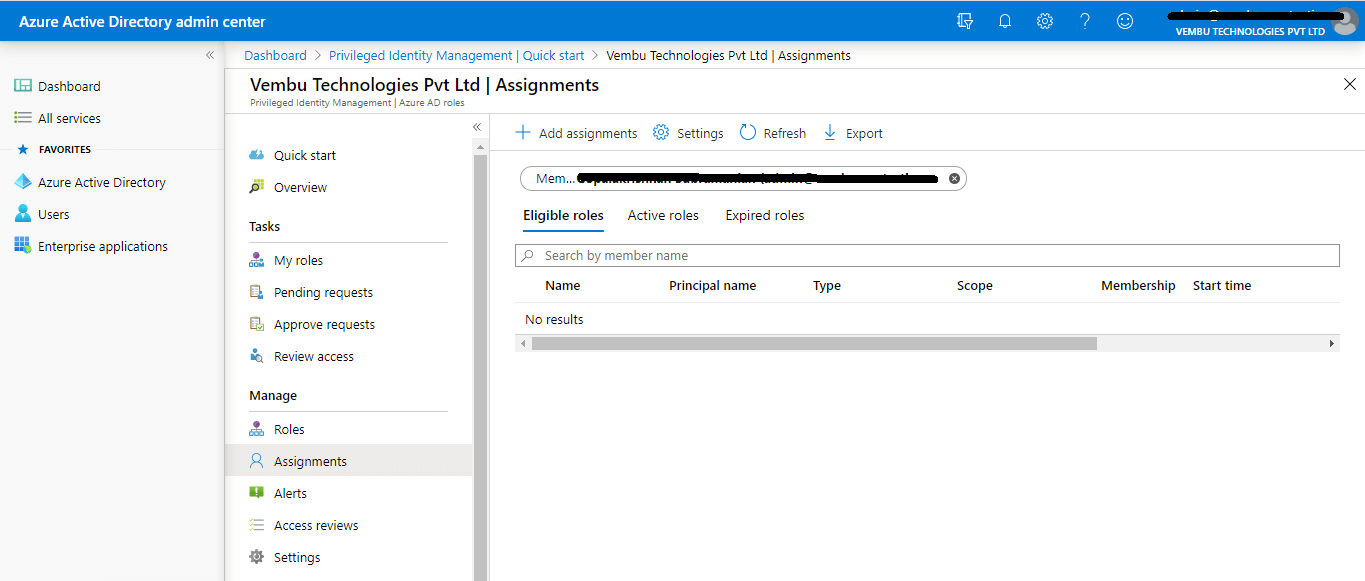Open the portal directory filter icon
Image resolution: width=1365 pixels, height=581 pixels.
click(x=965, y=21)
